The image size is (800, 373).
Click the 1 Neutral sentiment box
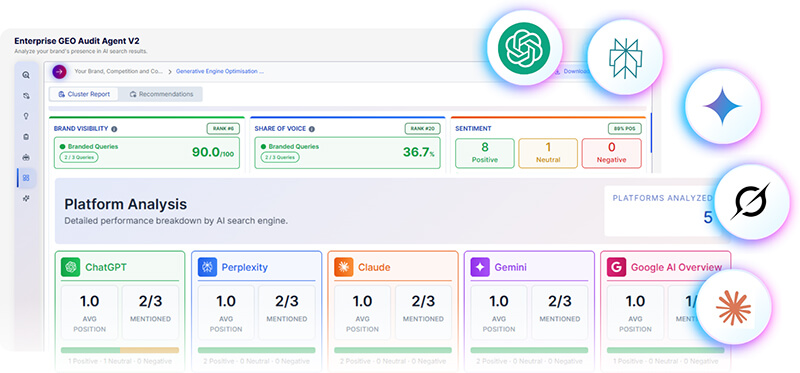[x=548, y=153]
